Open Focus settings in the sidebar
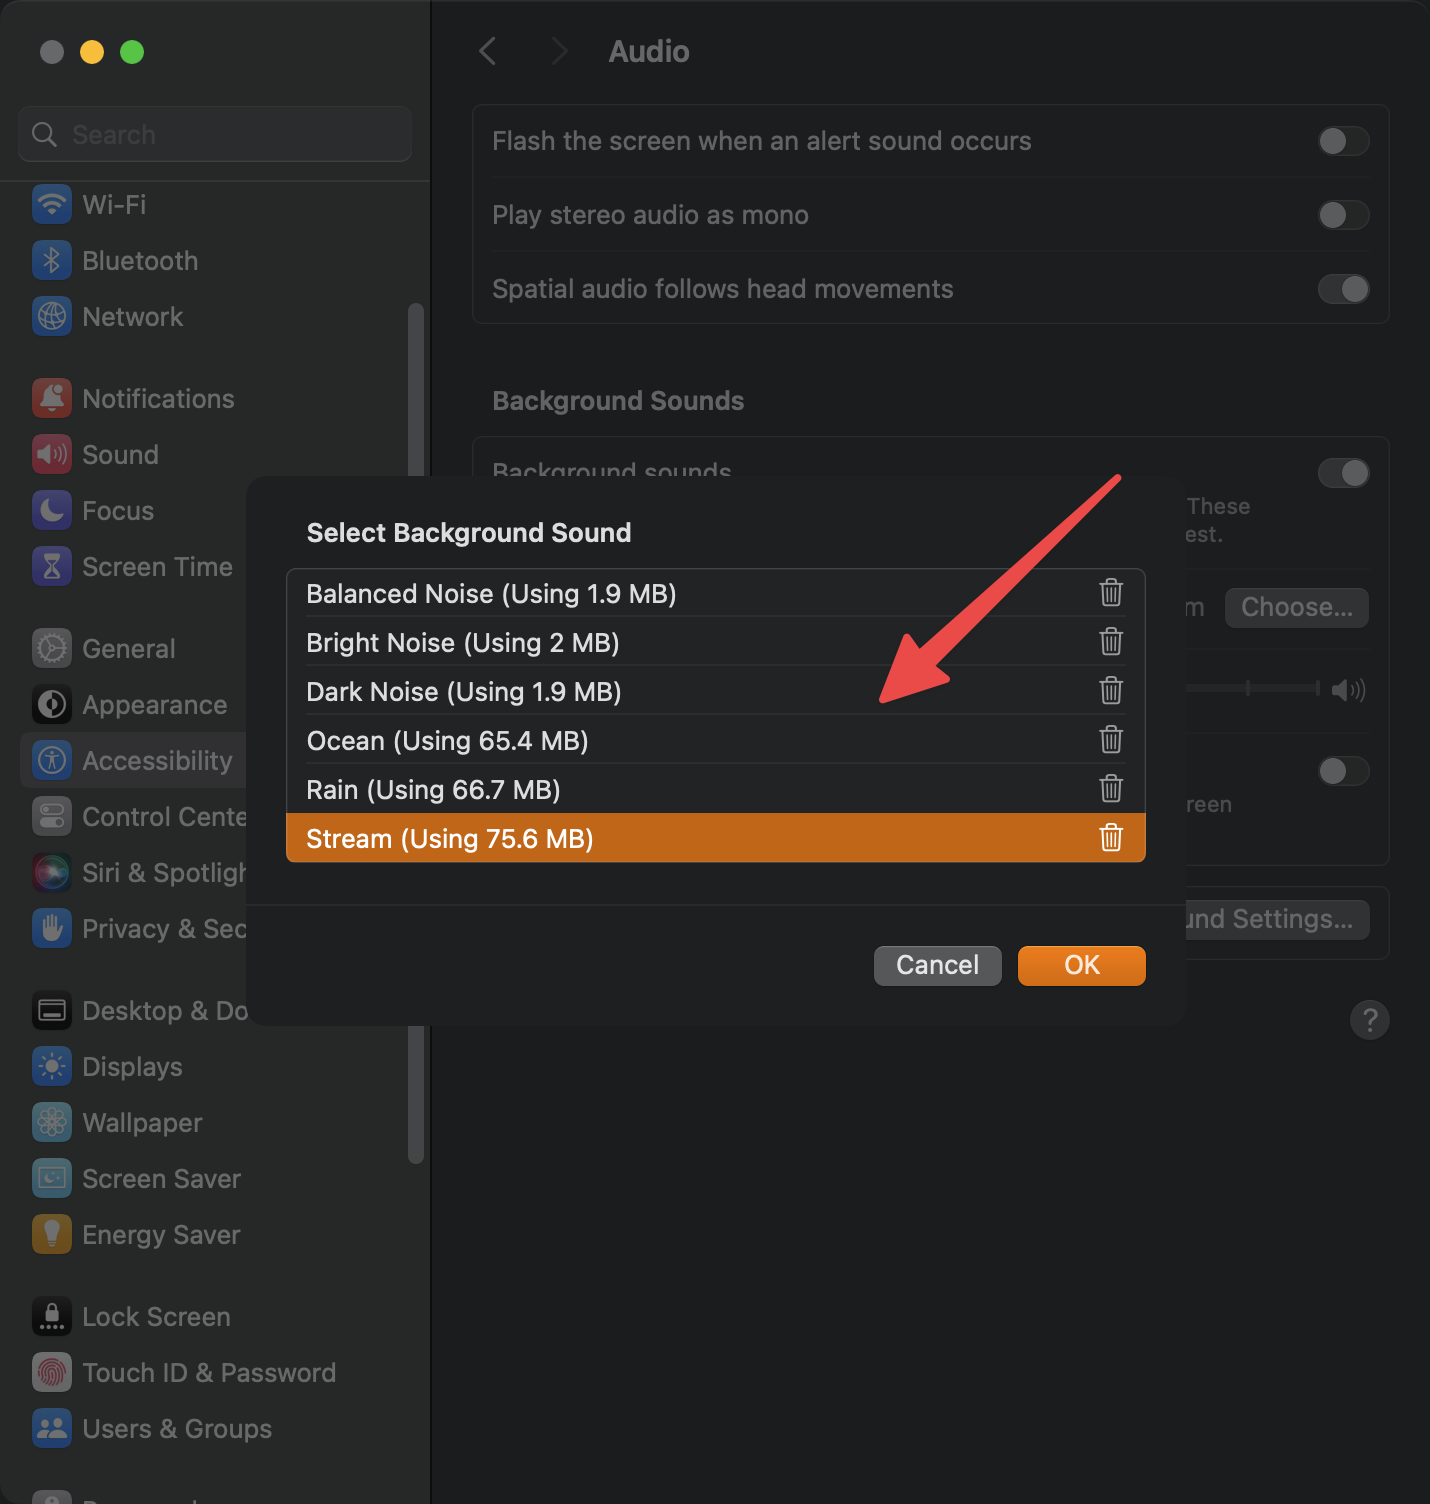 pos(117,510)
